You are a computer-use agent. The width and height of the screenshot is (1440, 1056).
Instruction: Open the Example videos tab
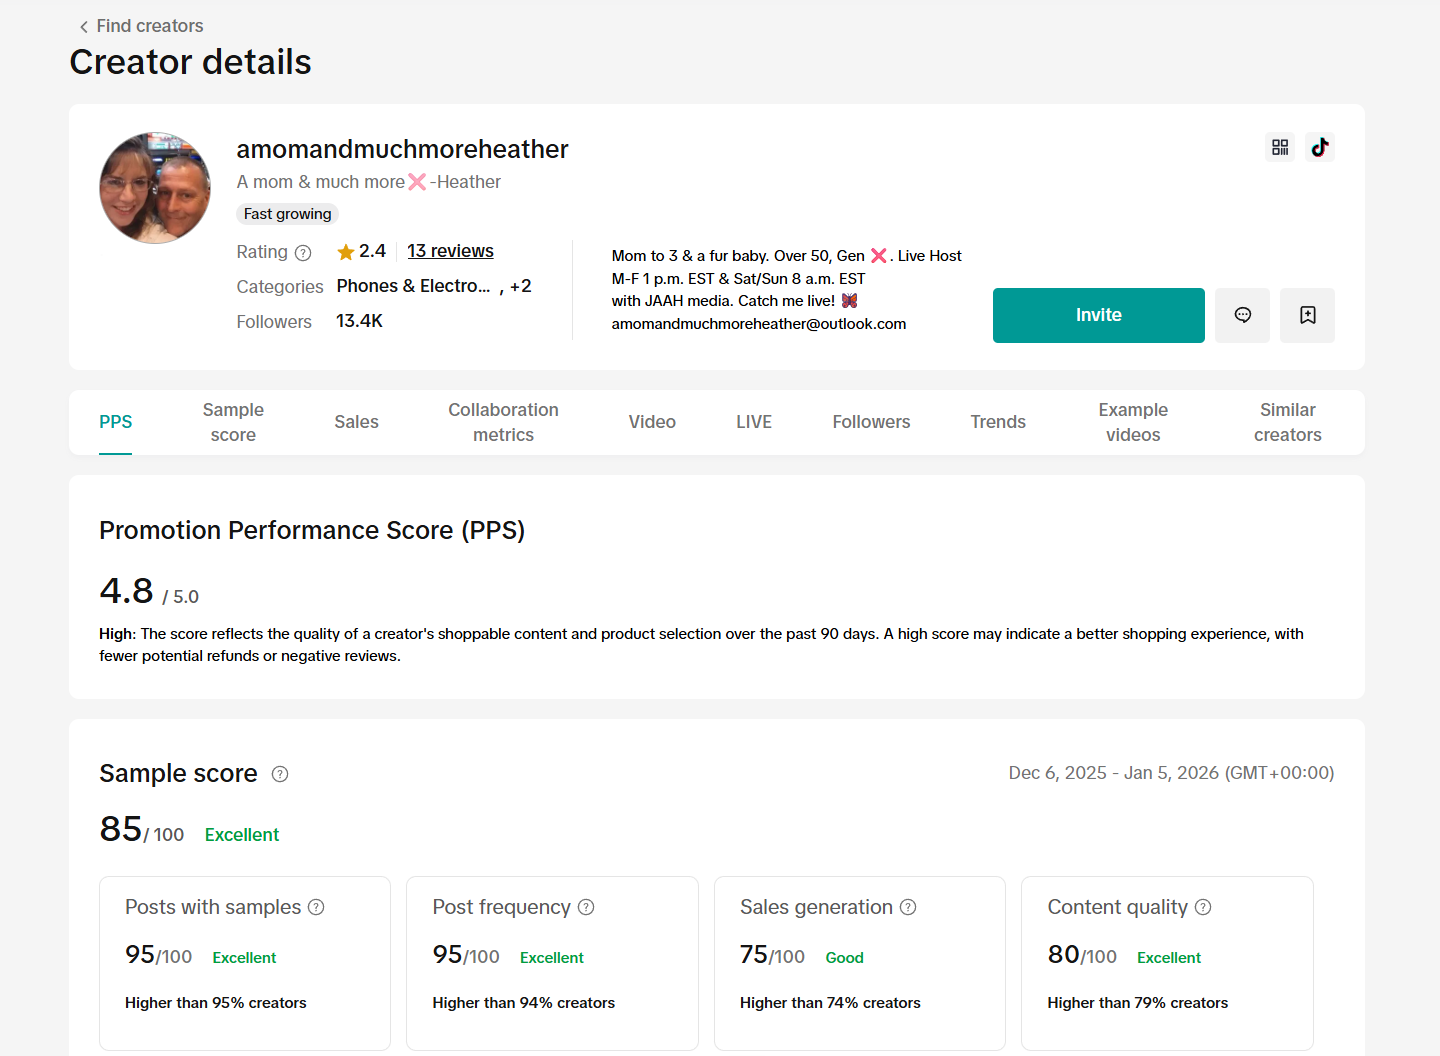(x=1133, y=422)
